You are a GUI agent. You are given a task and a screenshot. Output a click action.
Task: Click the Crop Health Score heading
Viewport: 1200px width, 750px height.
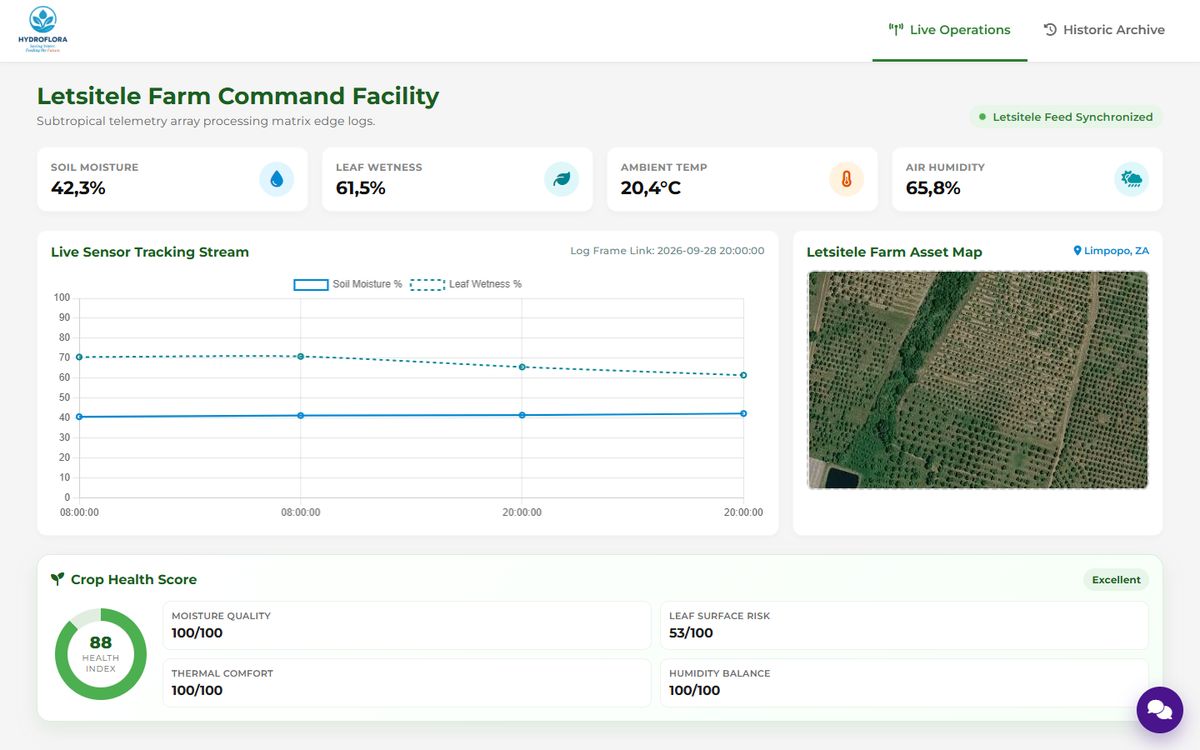tap(134, 579)
